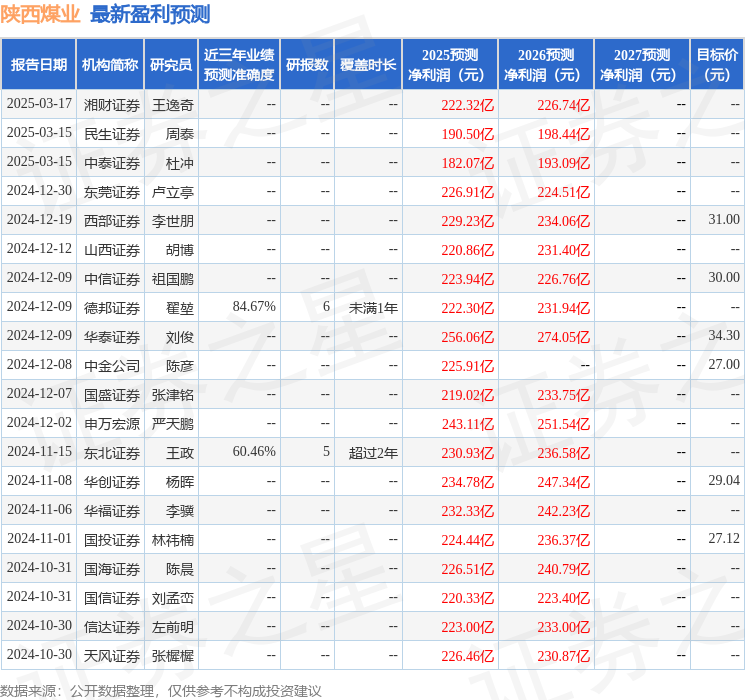Click target price 31.00
This screenshot has height=700, width=745.
(724, 219)
